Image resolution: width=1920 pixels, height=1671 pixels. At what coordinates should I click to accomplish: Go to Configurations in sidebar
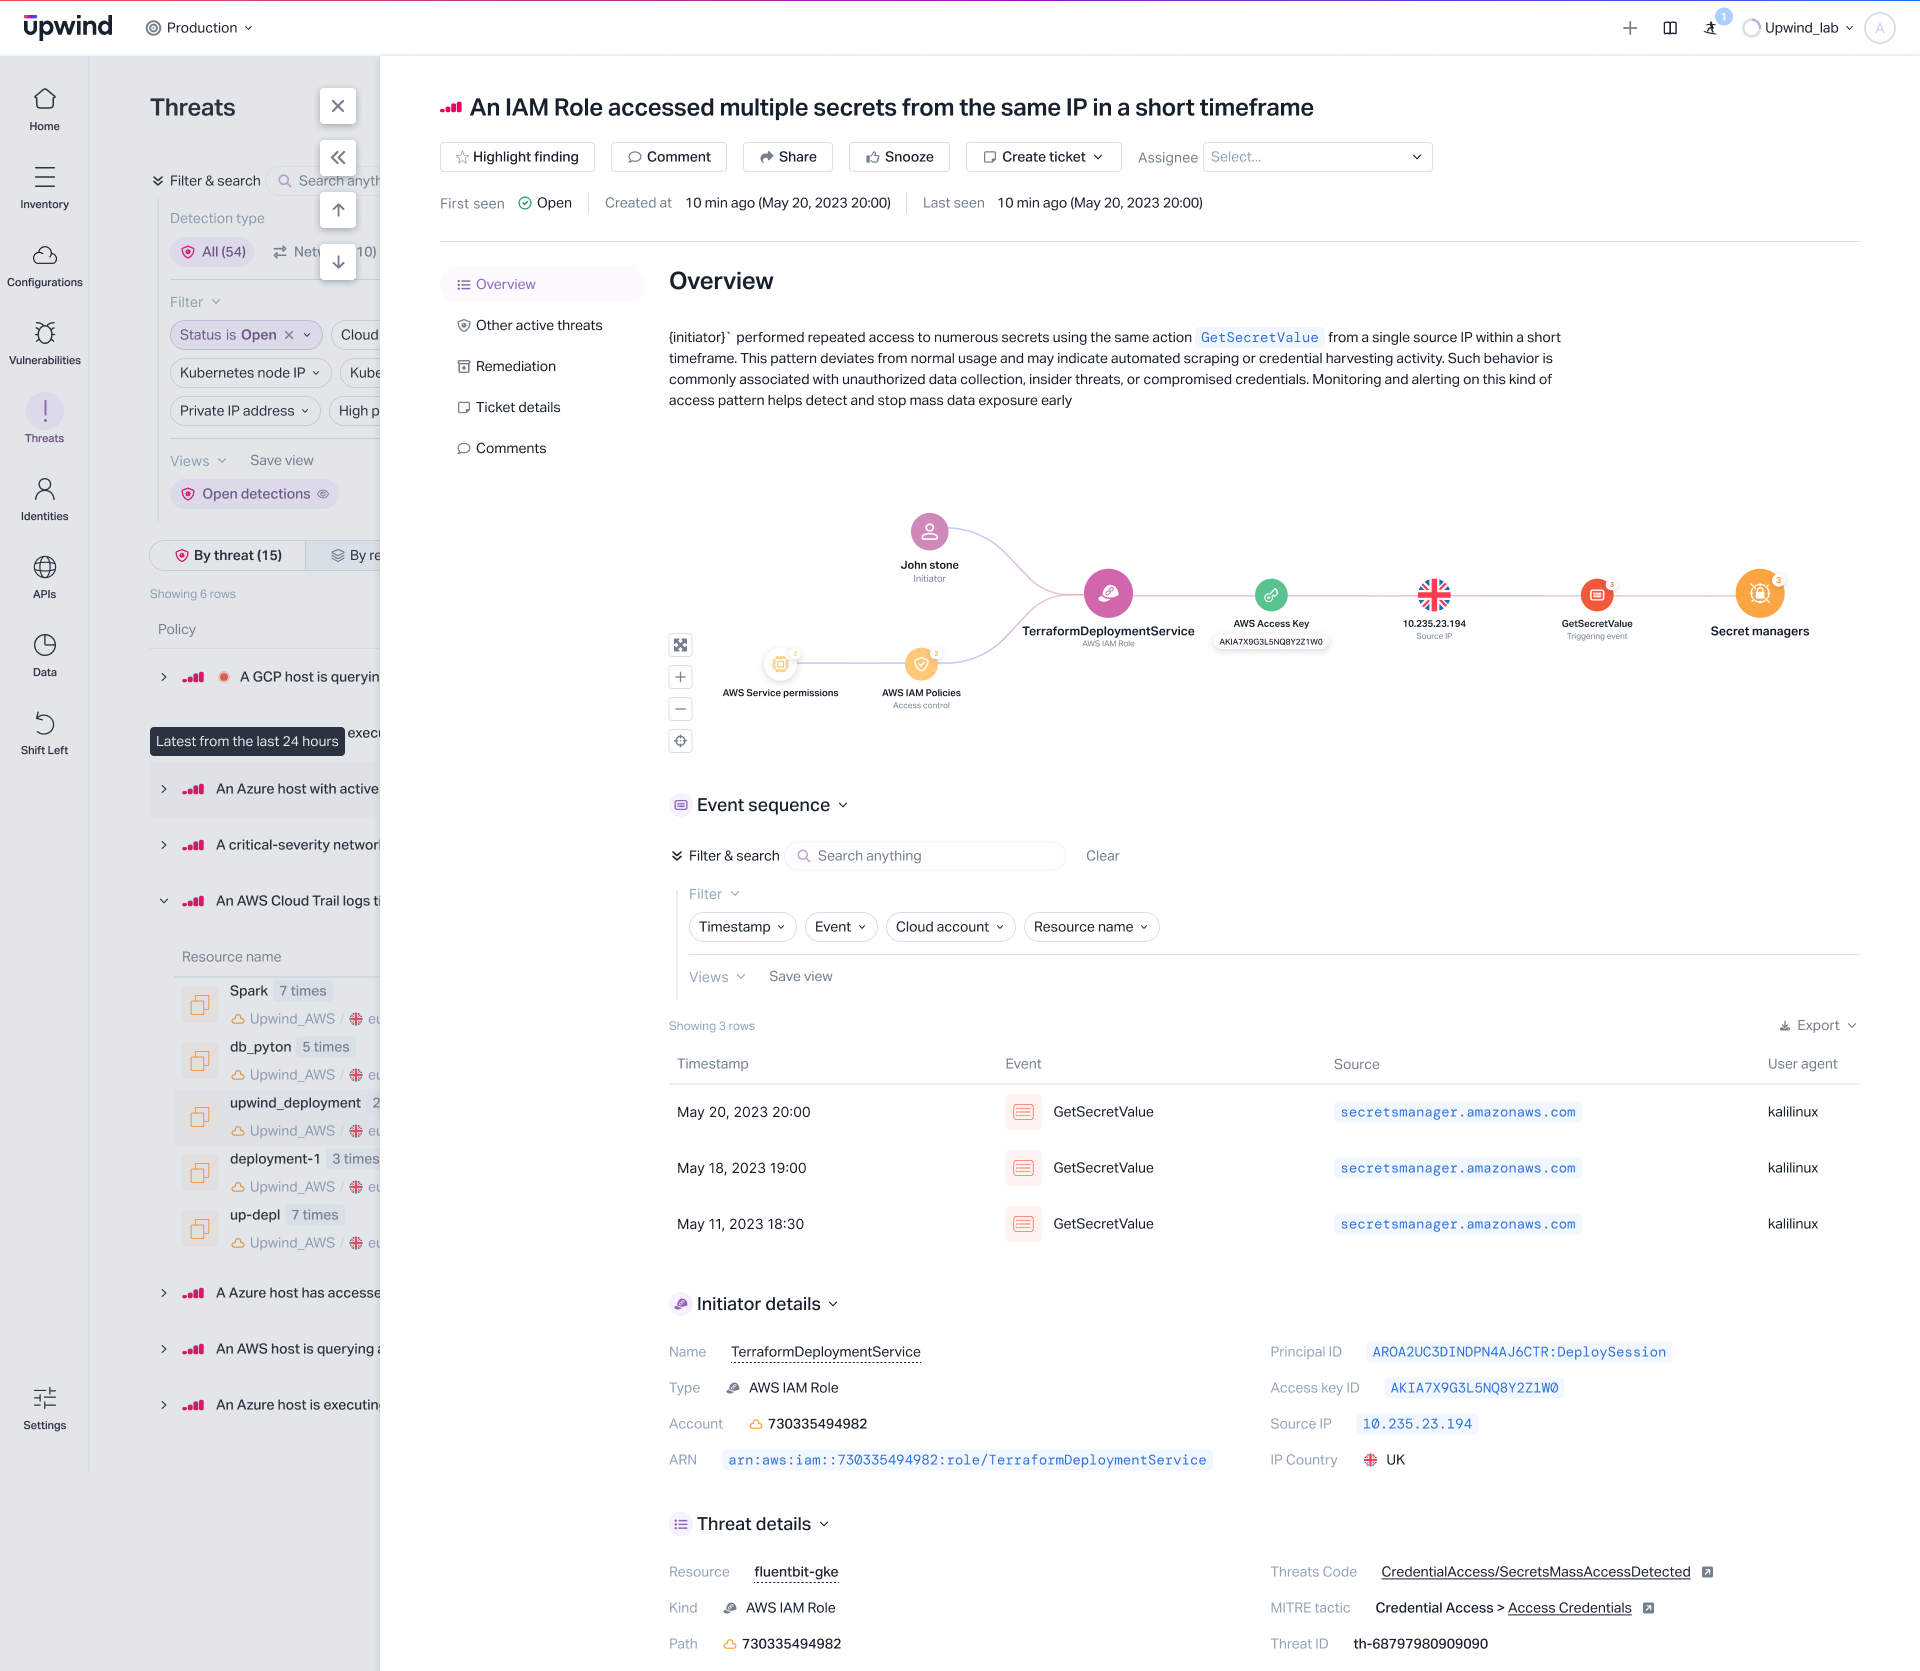[44, 266]
